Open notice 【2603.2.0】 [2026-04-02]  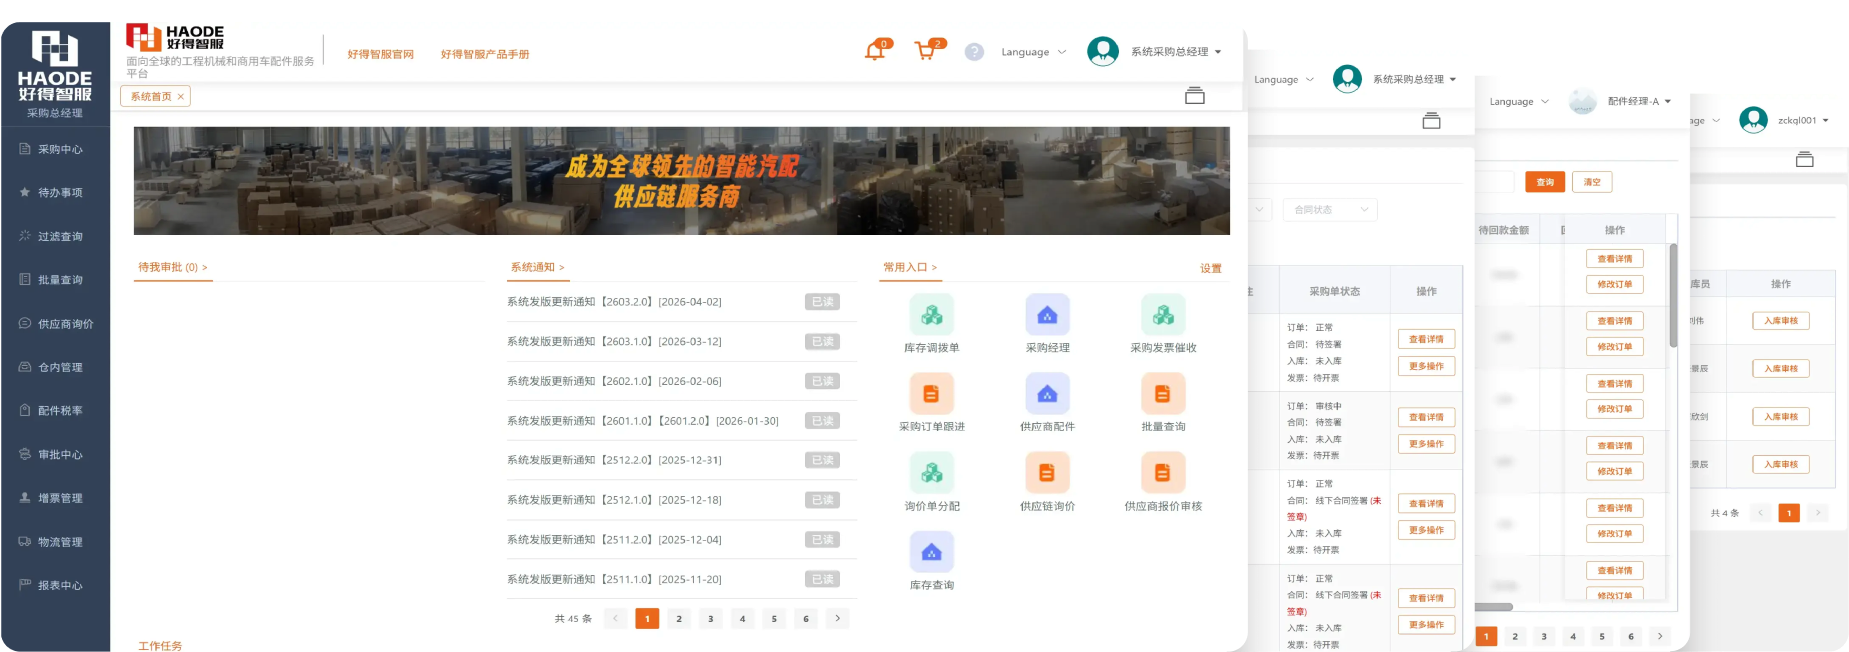click(x=614, y=302)
